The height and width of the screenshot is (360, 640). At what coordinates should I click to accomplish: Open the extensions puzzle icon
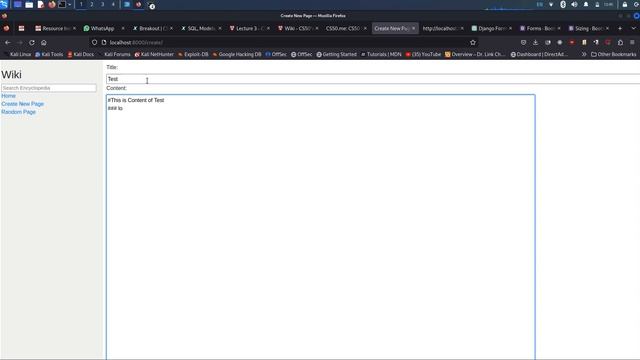coord(620,42)
